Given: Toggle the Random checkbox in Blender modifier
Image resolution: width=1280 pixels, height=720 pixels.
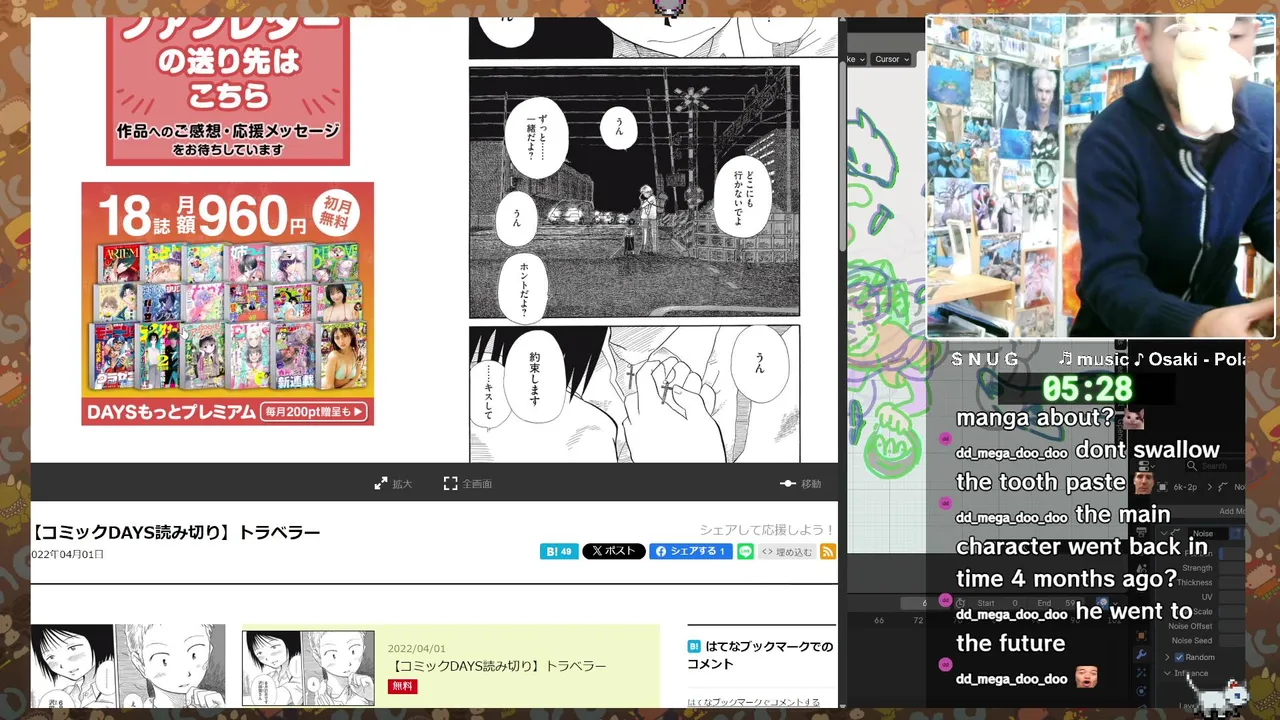Looking at the screenshot, I should pos(1179,657).
